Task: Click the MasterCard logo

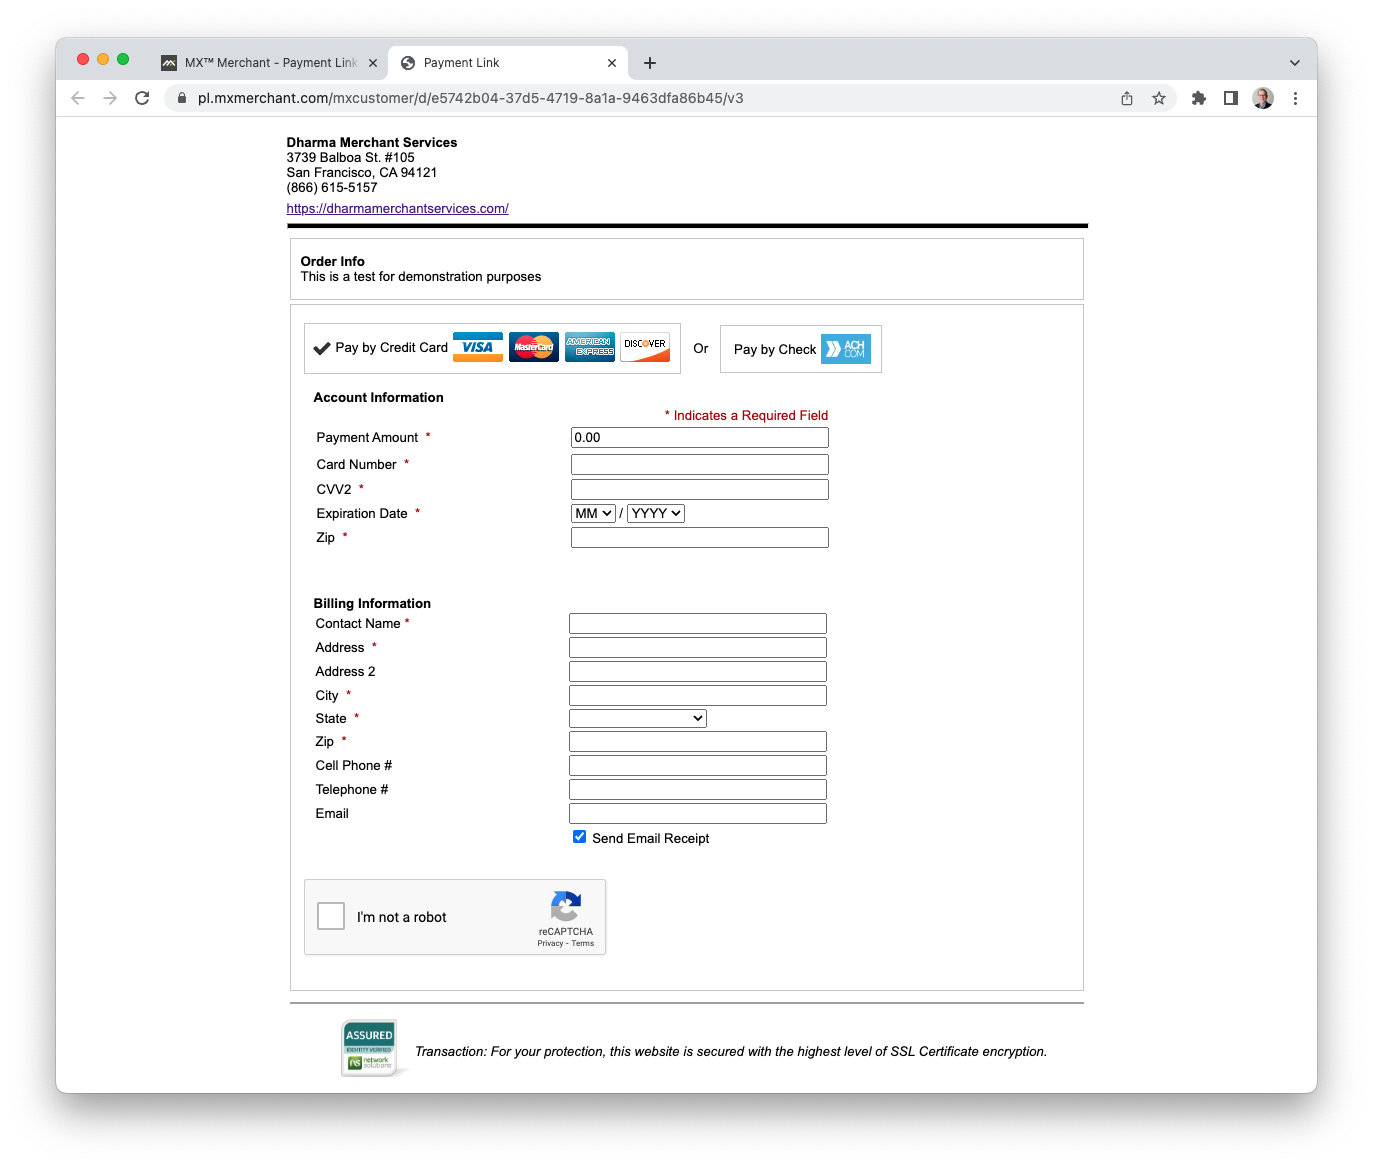Action: click(534, 347)
